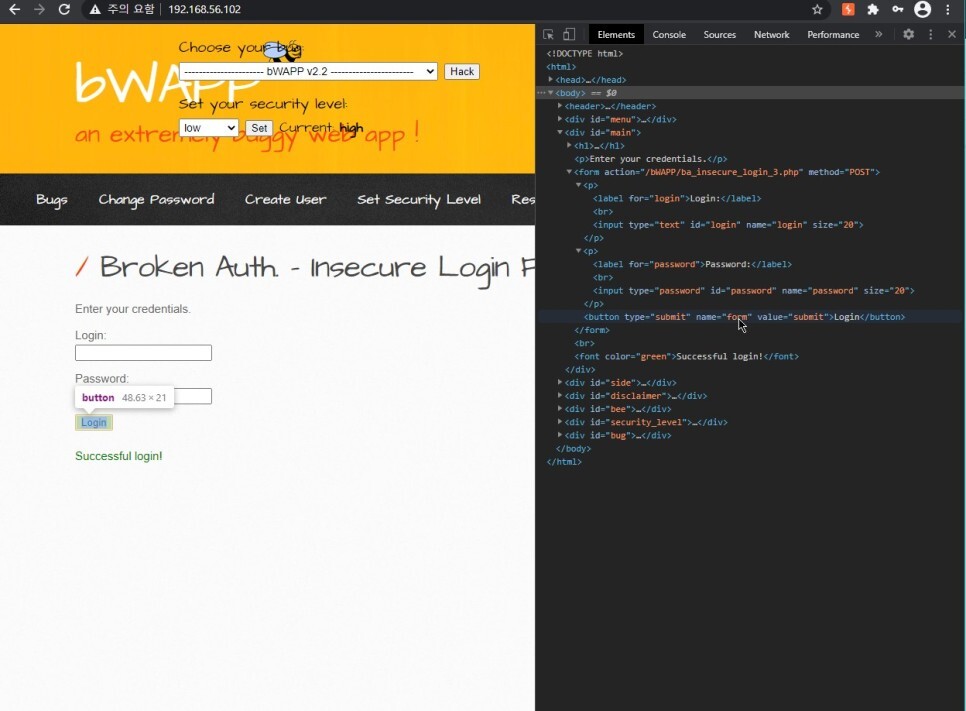Show more DevTools tabs
This screenshot has width=966, height=711.
pos(879,35)
